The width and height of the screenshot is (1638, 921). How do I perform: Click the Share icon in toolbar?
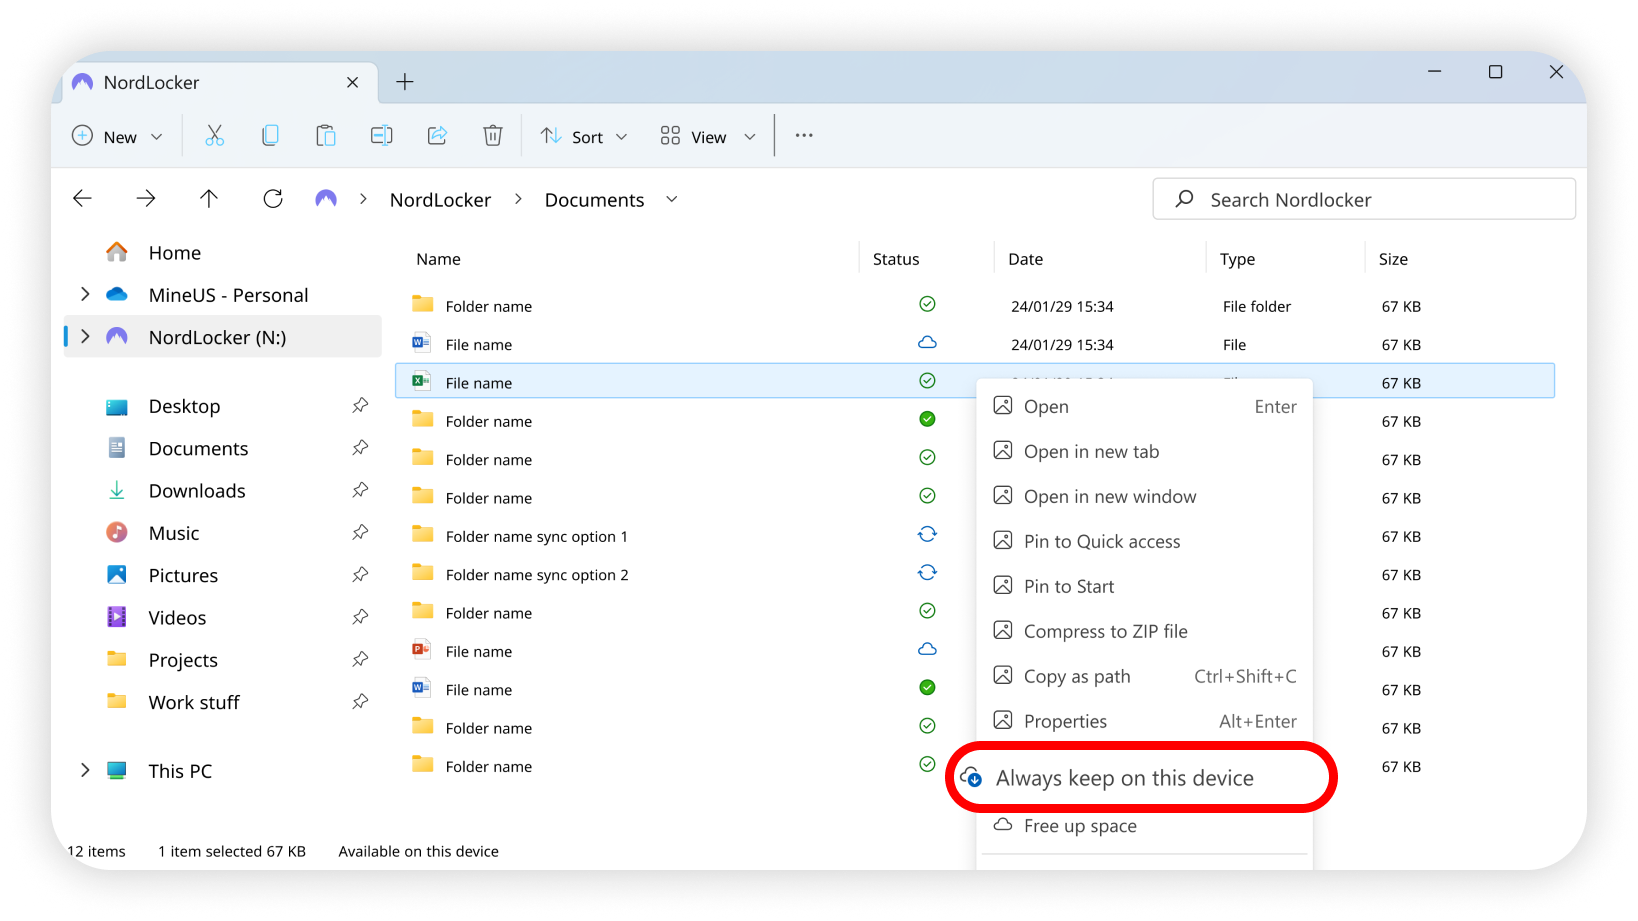pos(437,136)
